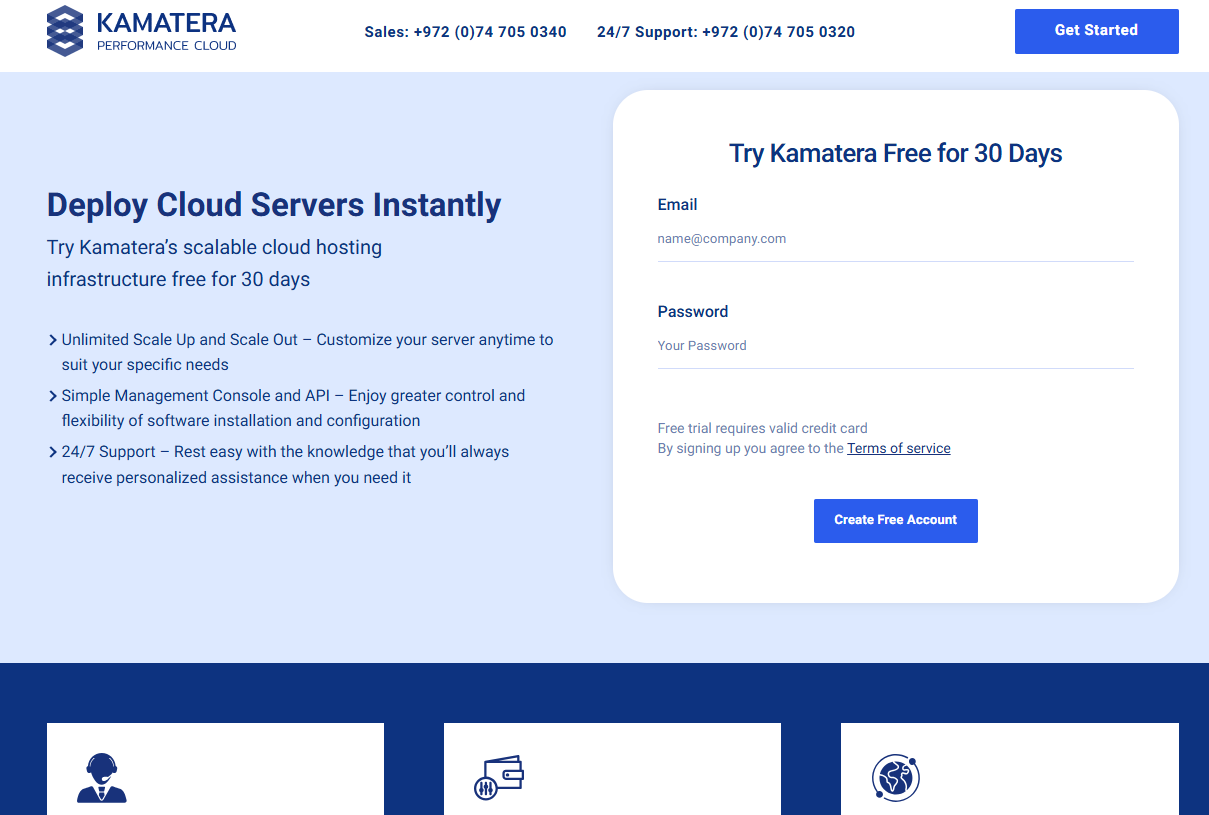Screen dimensions: 1209x815
Task: Call the 24/7 Support phone number link
Action: 726,31
